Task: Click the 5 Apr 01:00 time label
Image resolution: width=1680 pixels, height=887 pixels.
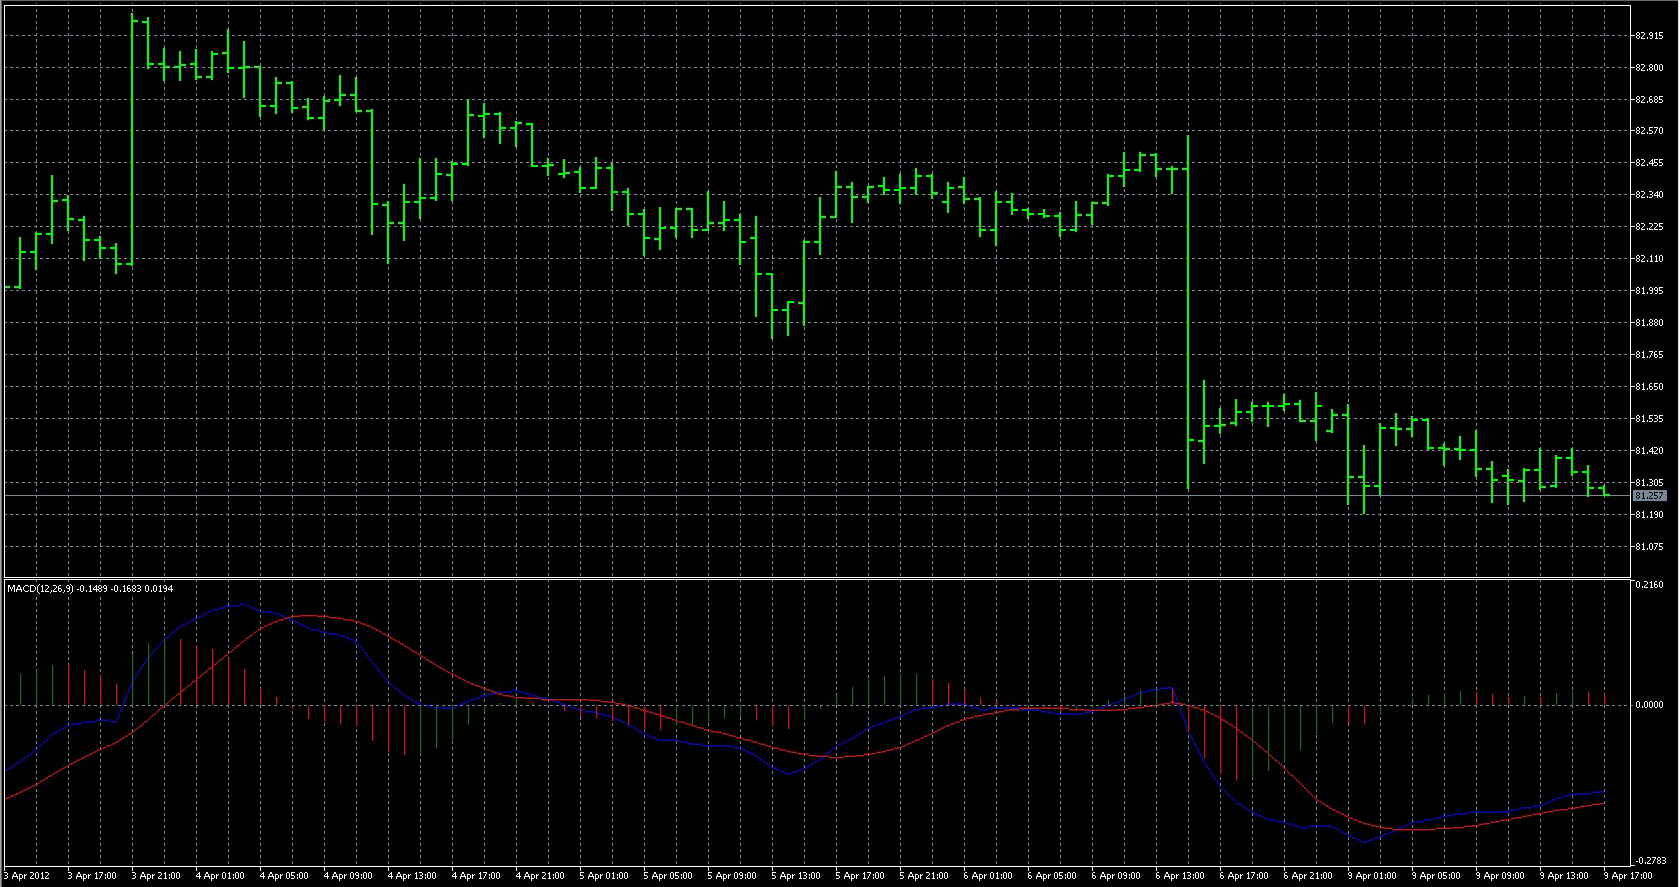Action: click(603, 876)
